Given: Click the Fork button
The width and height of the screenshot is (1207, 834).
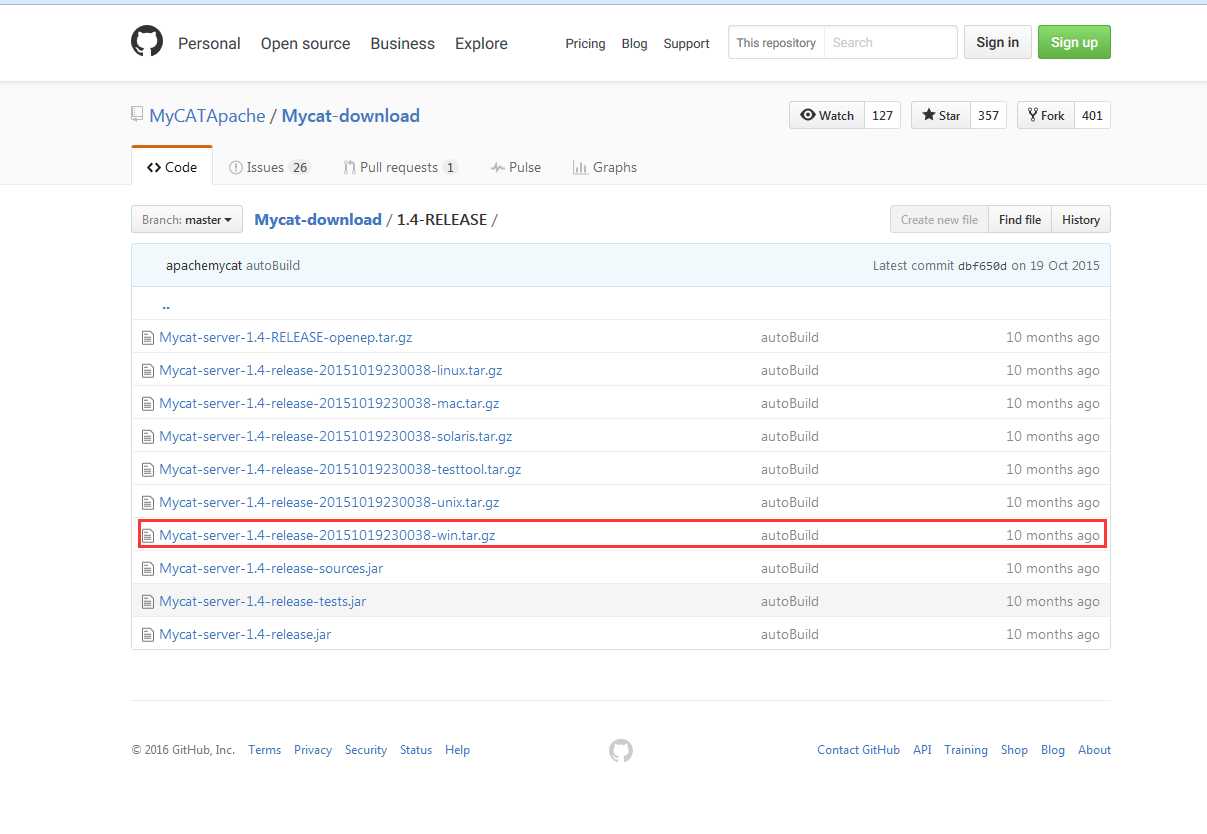Looking at the screenshot, I should point(1046,115).
